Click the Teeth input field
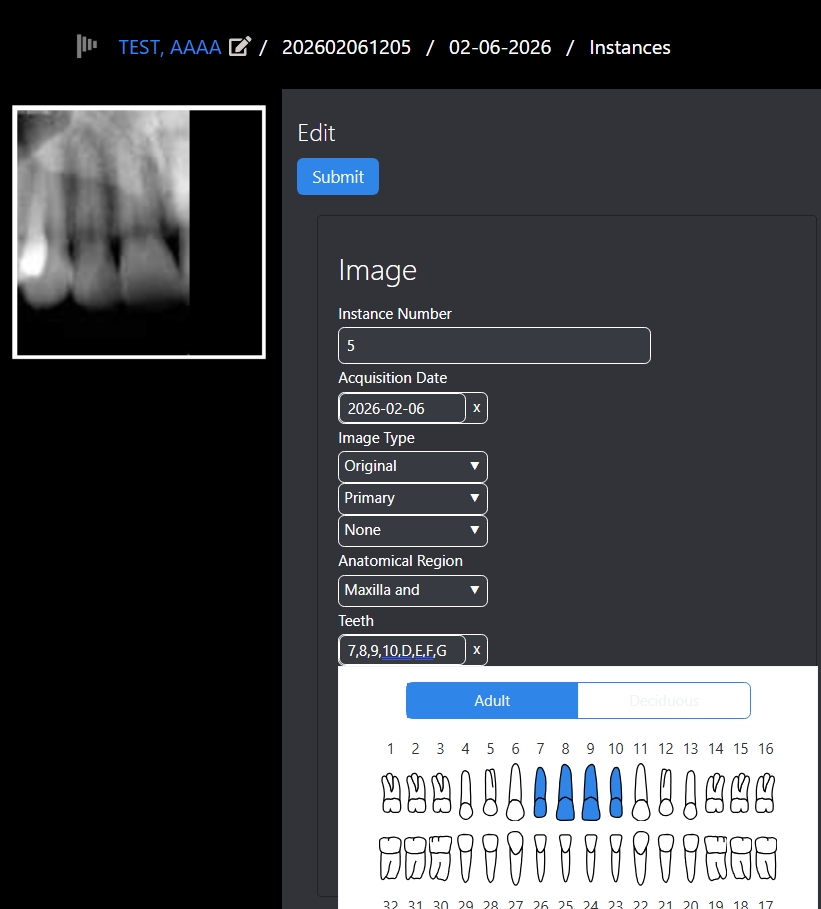 [x=402, y=650]
